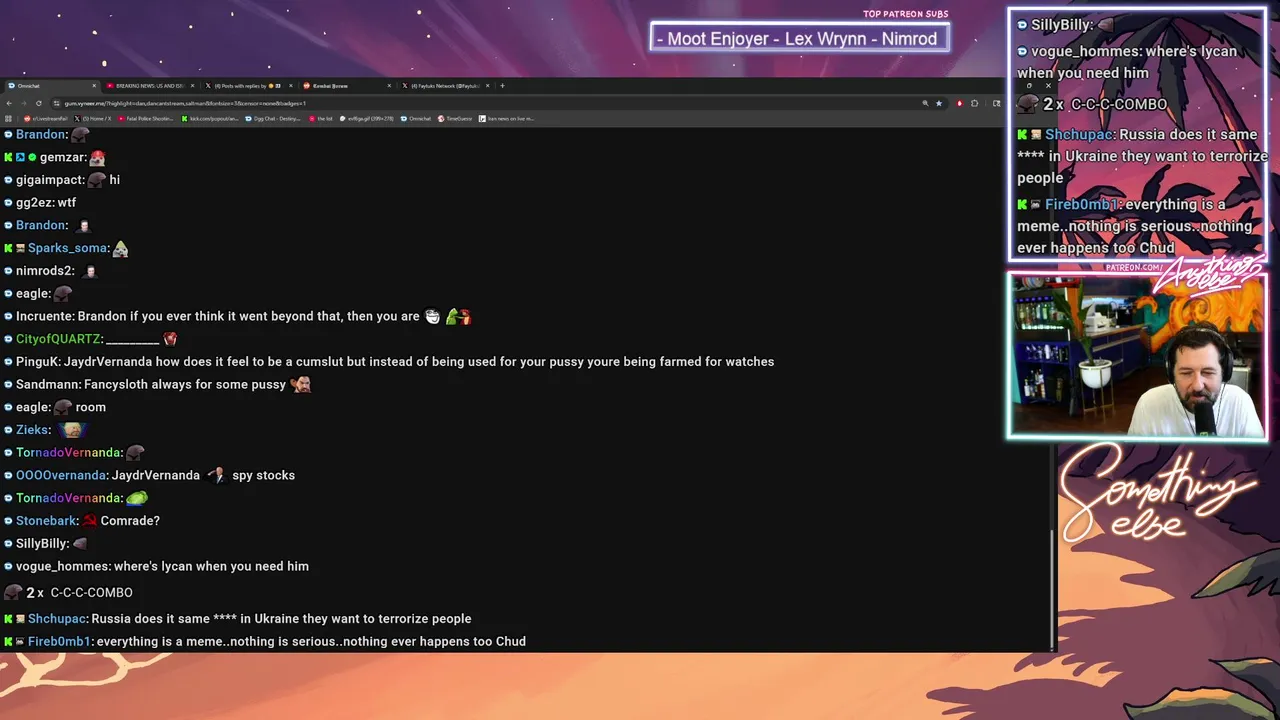
Task: Click gigaimpact's emote before 'hi'
Action: click(x=97, y=180)
